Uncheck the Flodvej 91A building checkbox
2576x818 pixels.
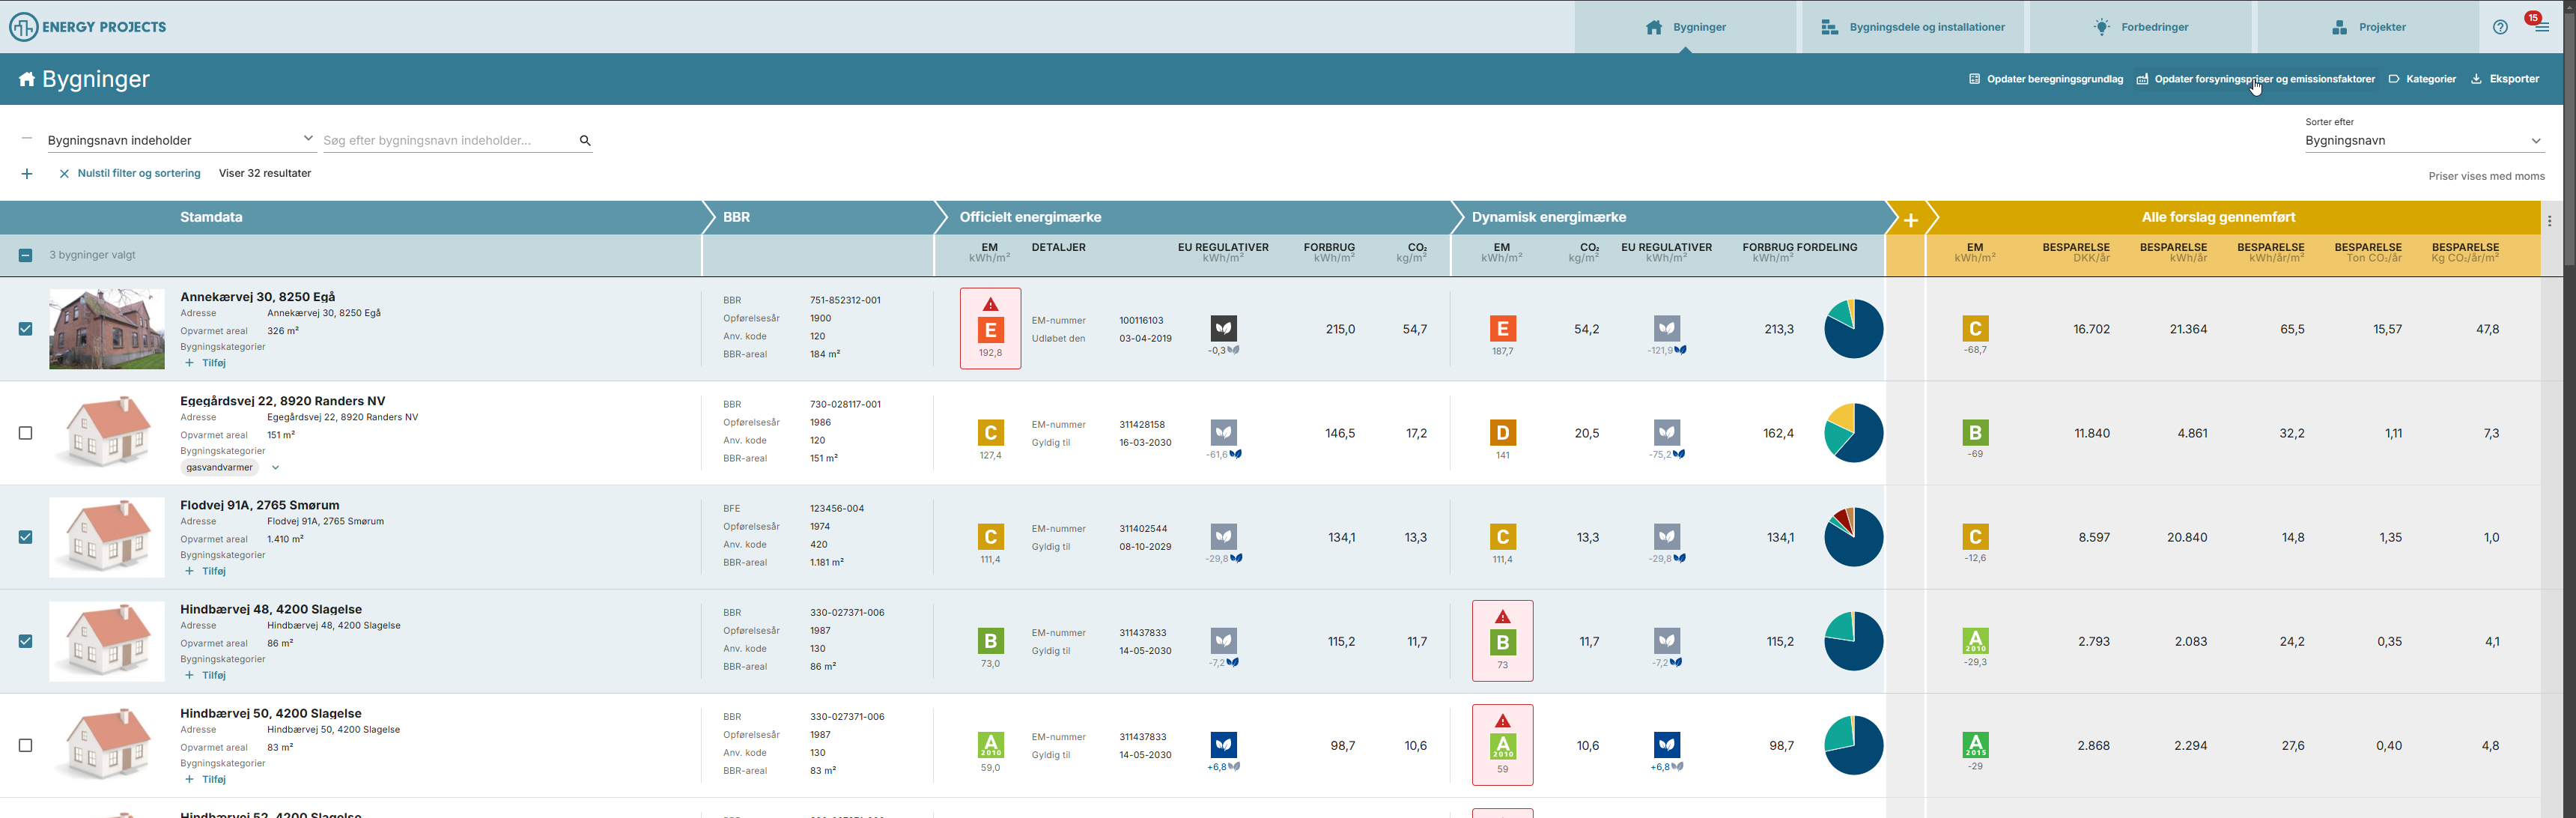click(x=26, y=537)
